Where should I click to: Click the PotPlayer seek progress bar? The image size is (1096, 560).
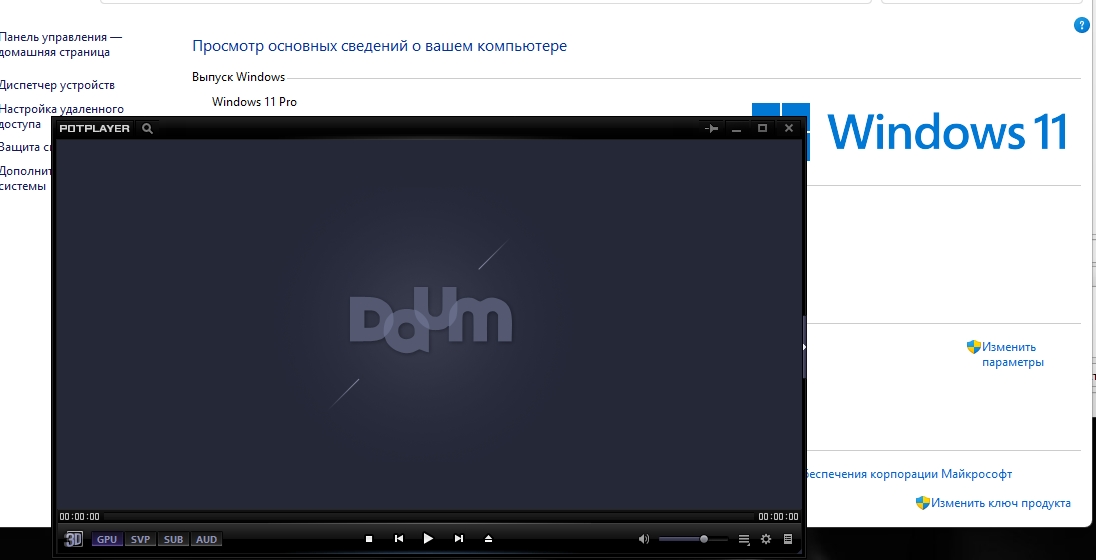(428, 517)
